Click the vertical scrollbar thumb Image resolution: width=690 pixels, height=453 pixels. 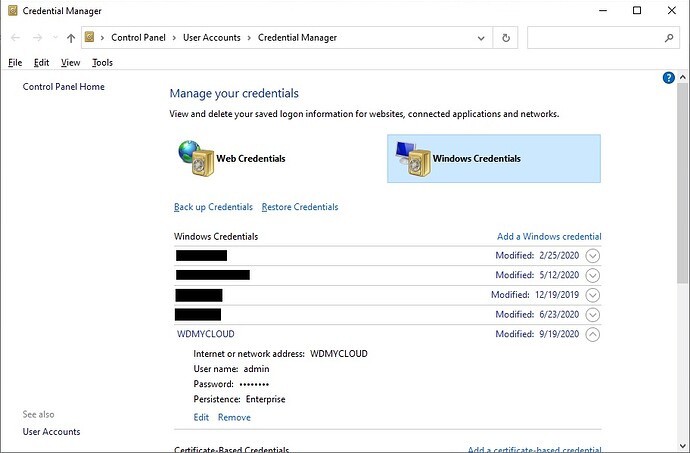[x=683, y=183]
